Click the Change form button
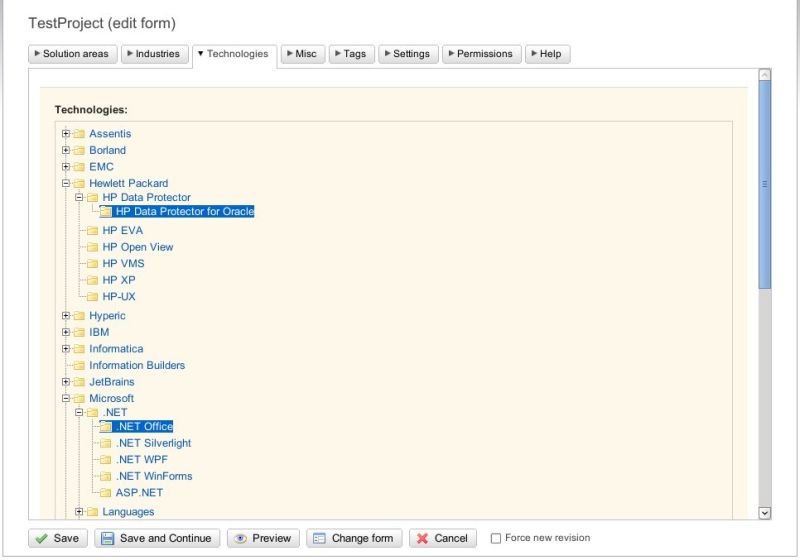The image size is (800, 560). tap(354, 538)
